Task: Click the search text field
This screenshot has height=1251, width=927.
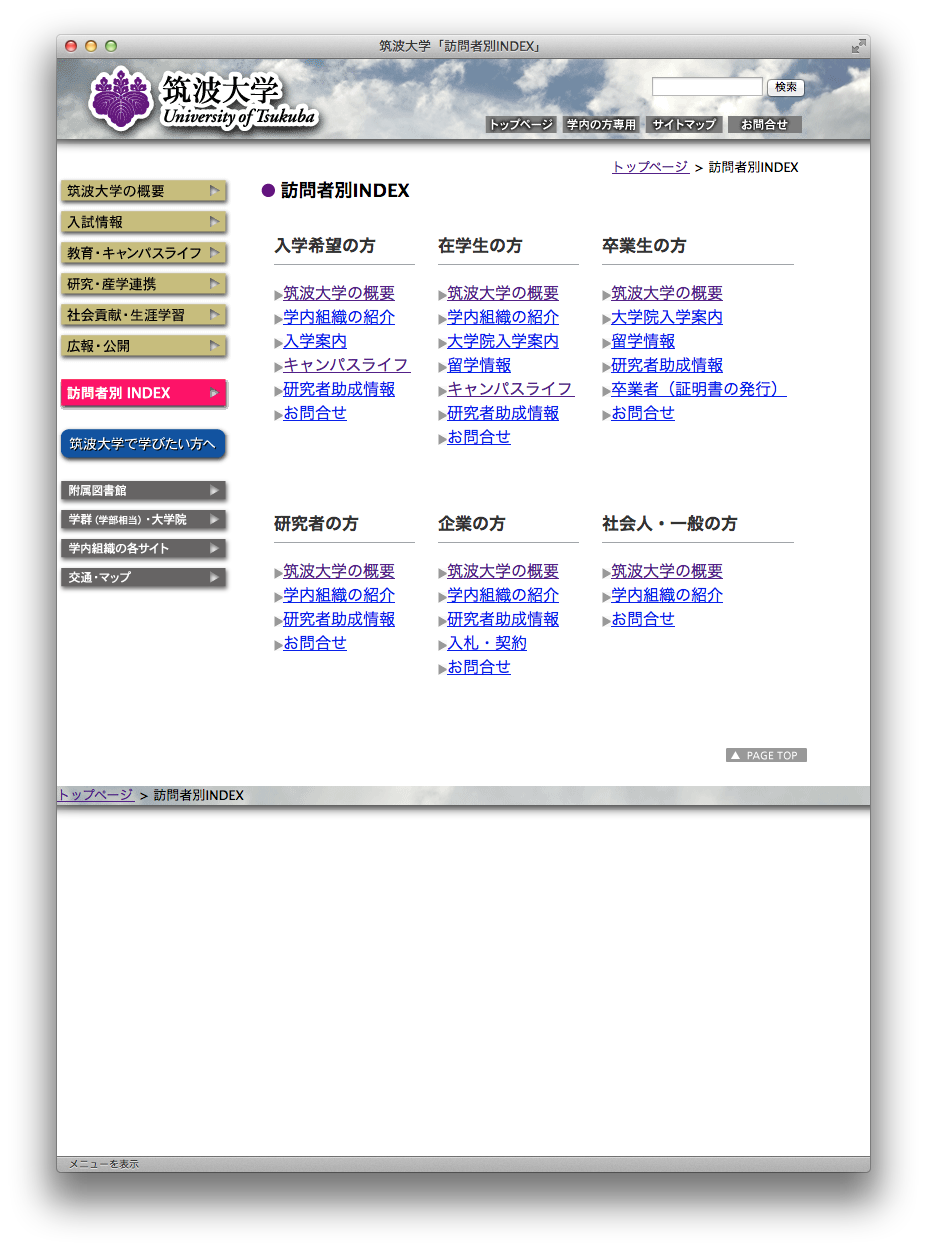Action: pyautogui.click(x=707, y=87)
